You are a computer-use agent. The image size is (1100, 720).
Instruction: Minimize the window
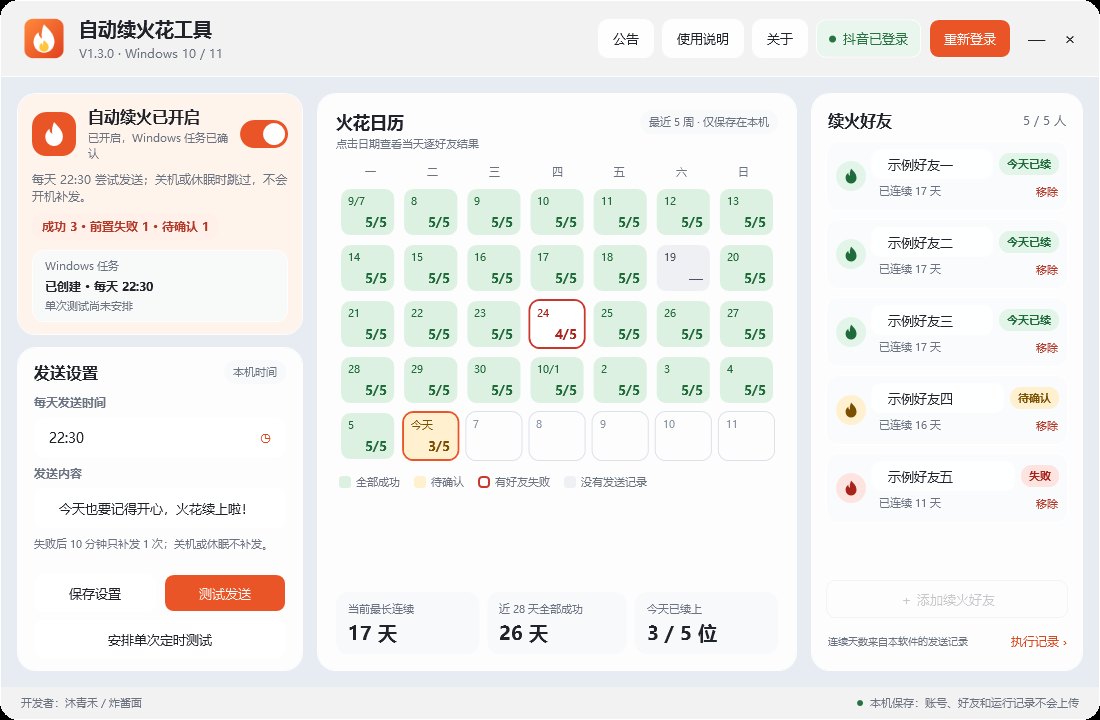tap(1036, 39)
